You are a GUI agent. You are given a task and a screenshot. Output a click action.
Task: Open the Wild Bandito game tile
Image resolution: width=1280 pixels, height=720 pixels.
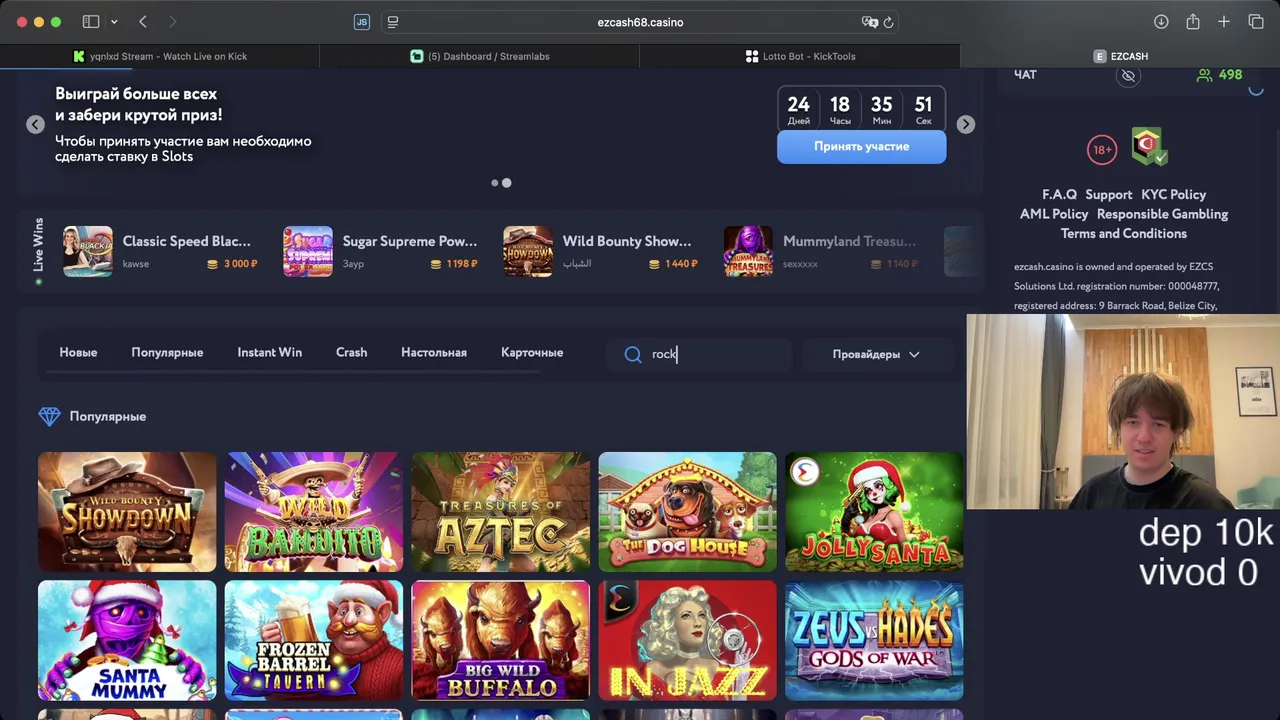pos(314,512)
